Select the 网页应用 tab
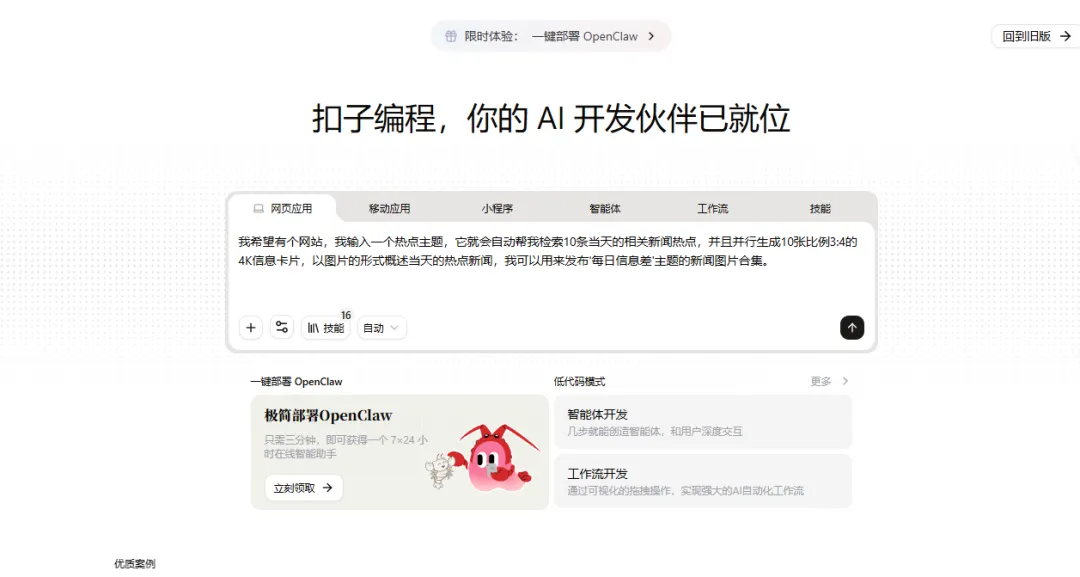This screenshot has height=577, width=1080. point(282,208)
